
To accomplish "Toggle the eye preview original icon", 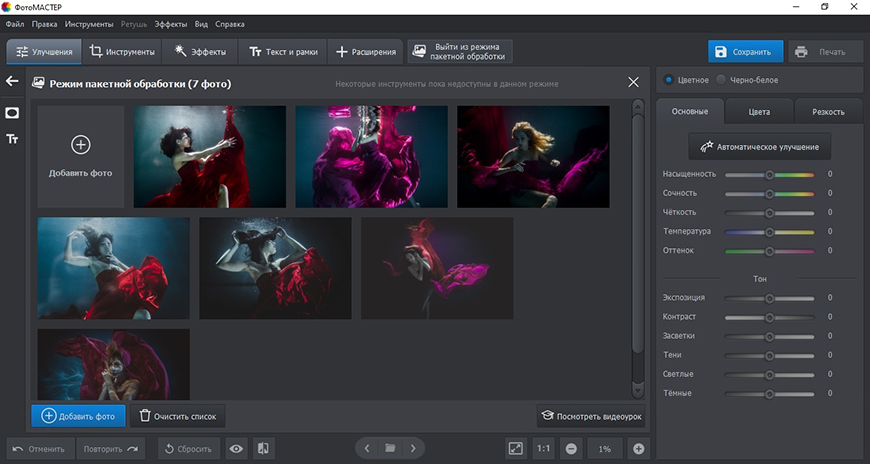I will click(x=236, y=449).
